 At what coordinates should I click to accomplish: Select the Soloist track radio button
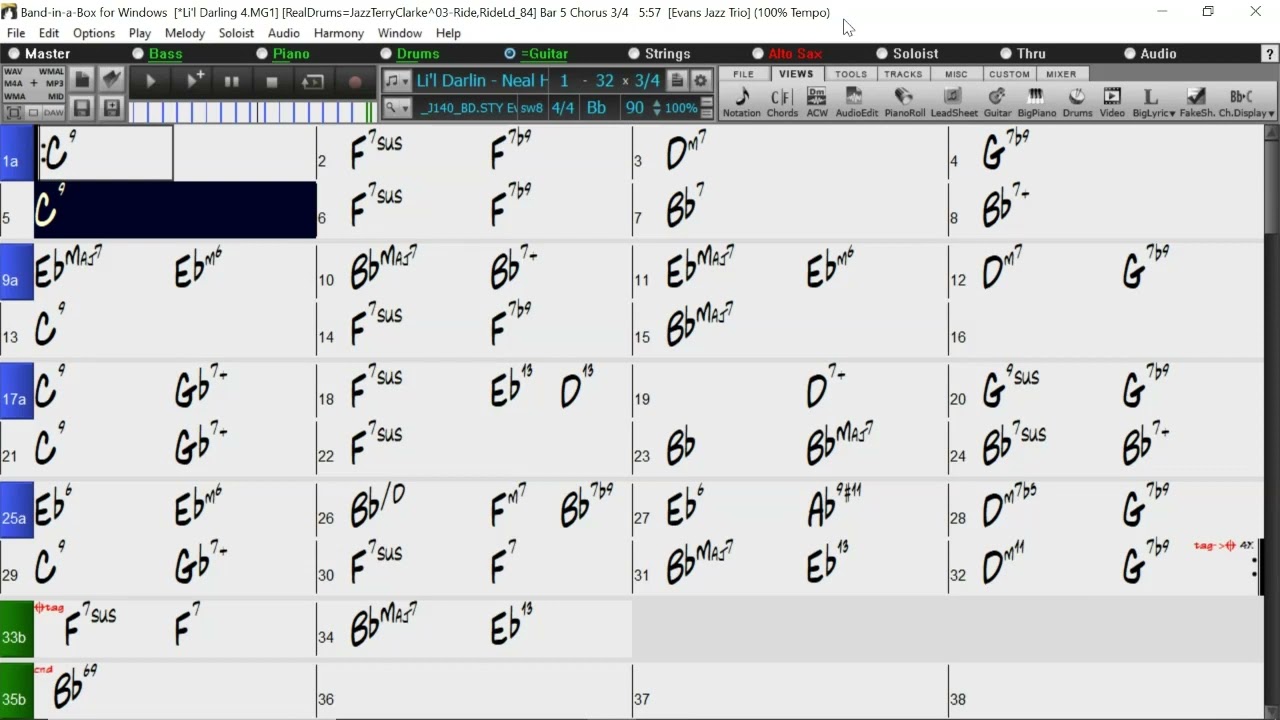tap(882, 54)
